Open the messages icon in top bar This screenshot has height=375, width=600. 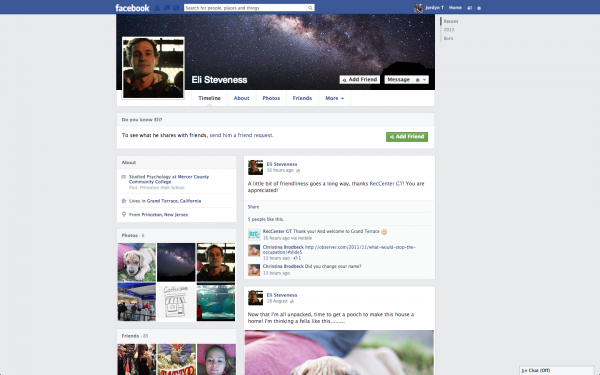(x=167, y=8)
